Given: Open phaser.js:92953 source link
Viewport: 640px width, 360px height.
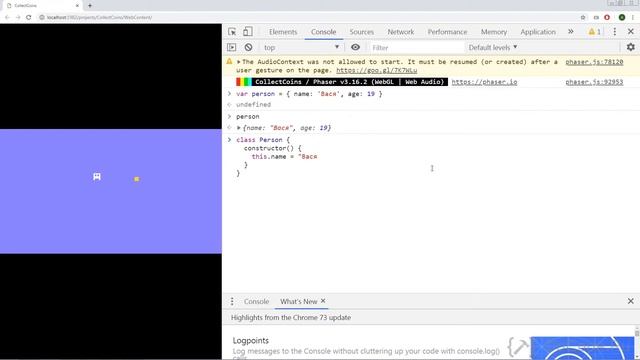Looking at the screenshot, I should [x=594, y=82].
